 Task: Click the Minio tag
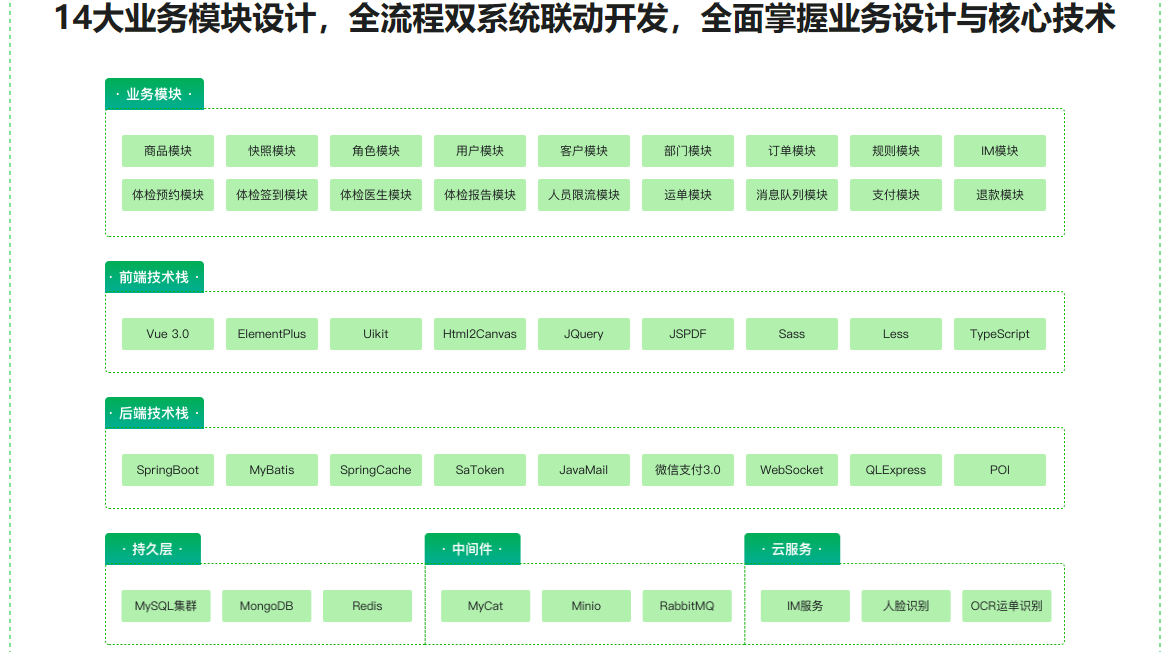586,607
